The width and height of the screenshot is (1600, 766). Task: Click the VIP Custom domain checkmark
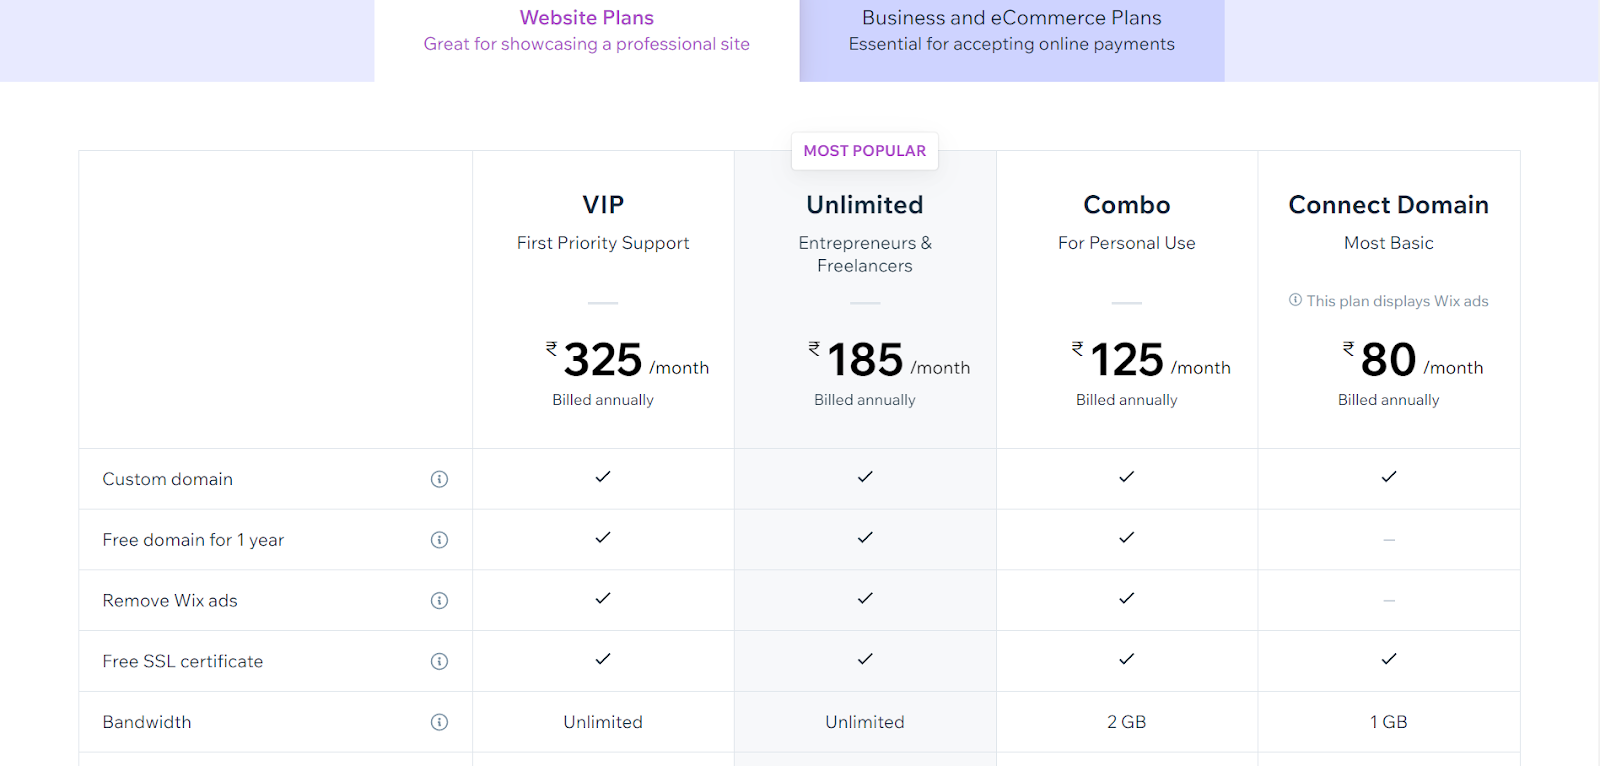click(603, 477)
